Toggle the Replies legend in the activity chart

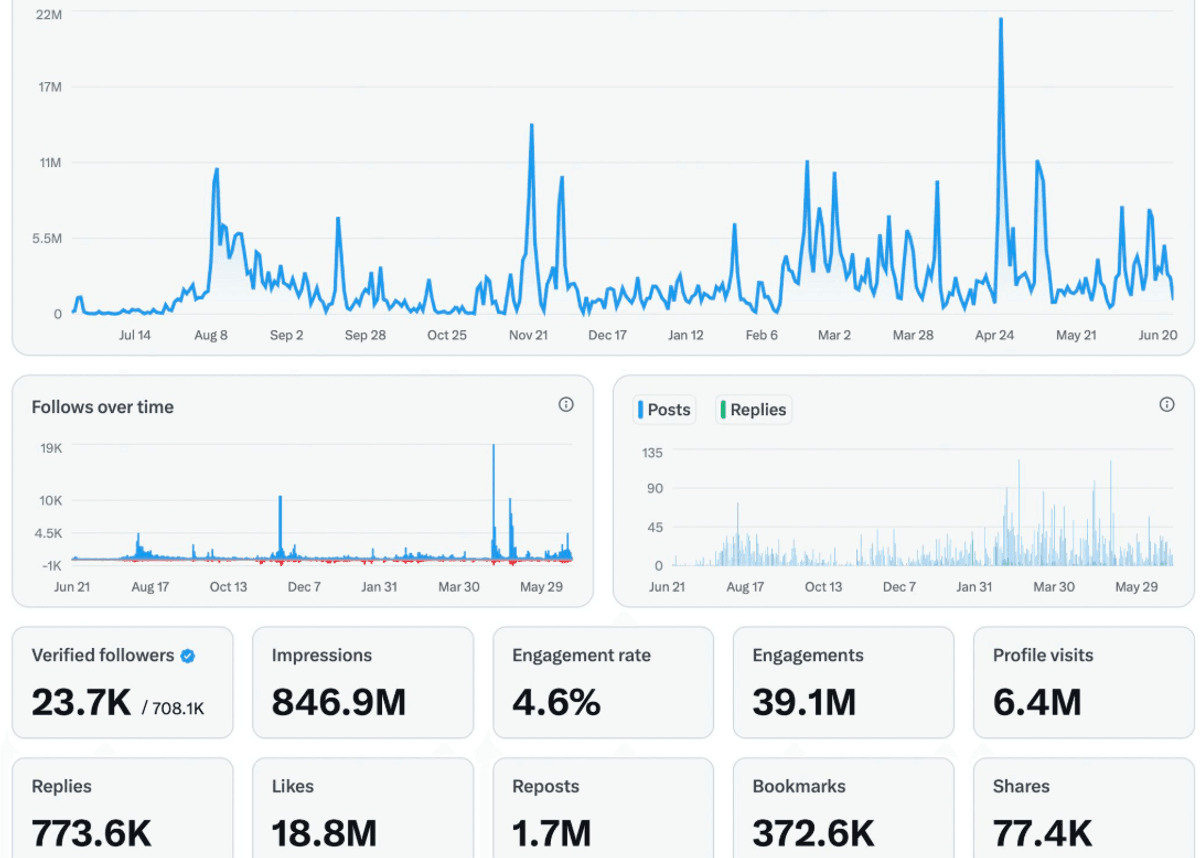[x=753, y=410]
